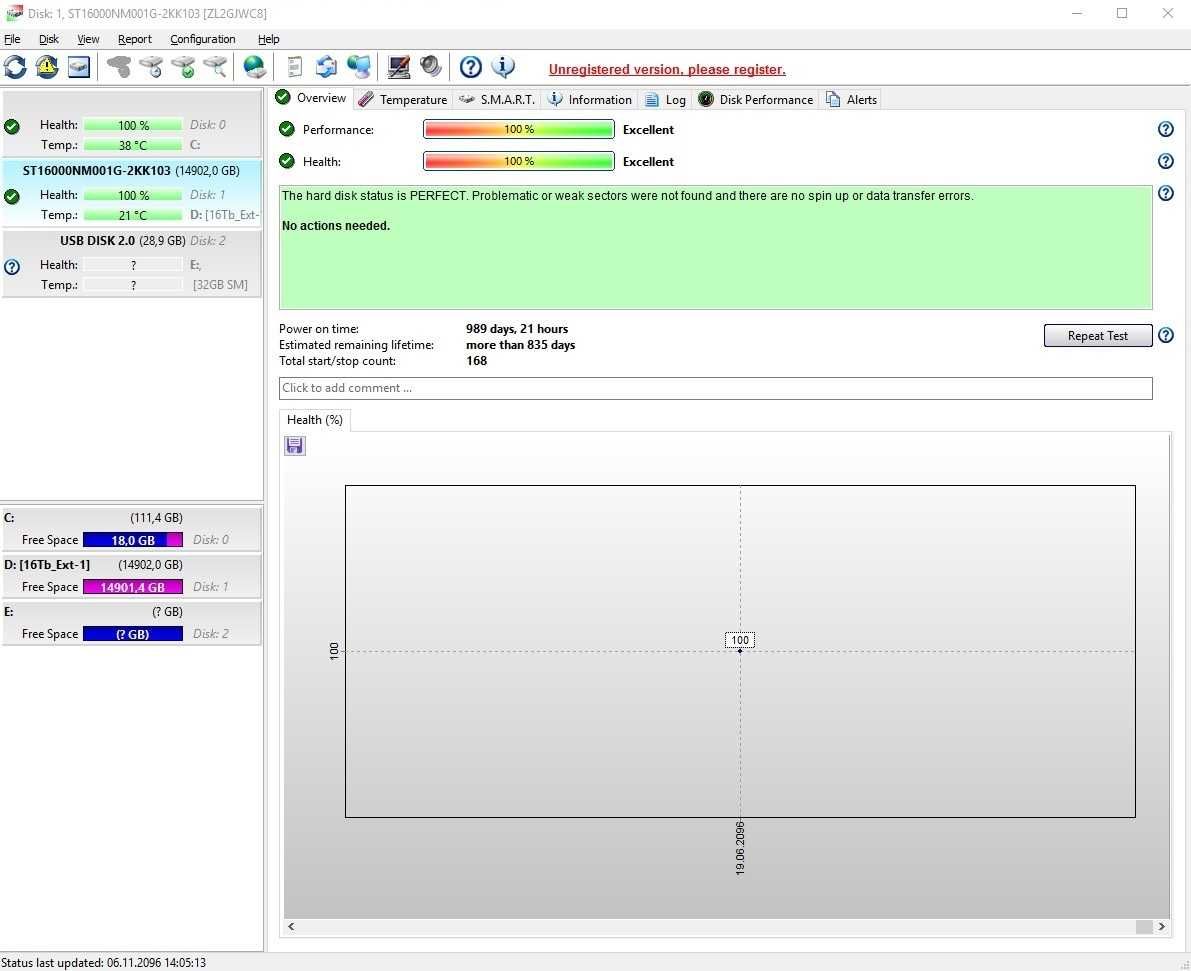Click the 100 data point on health graph
Image resolution: width=1191 pixels, height=971 pixels.
[x=740, y=650]
